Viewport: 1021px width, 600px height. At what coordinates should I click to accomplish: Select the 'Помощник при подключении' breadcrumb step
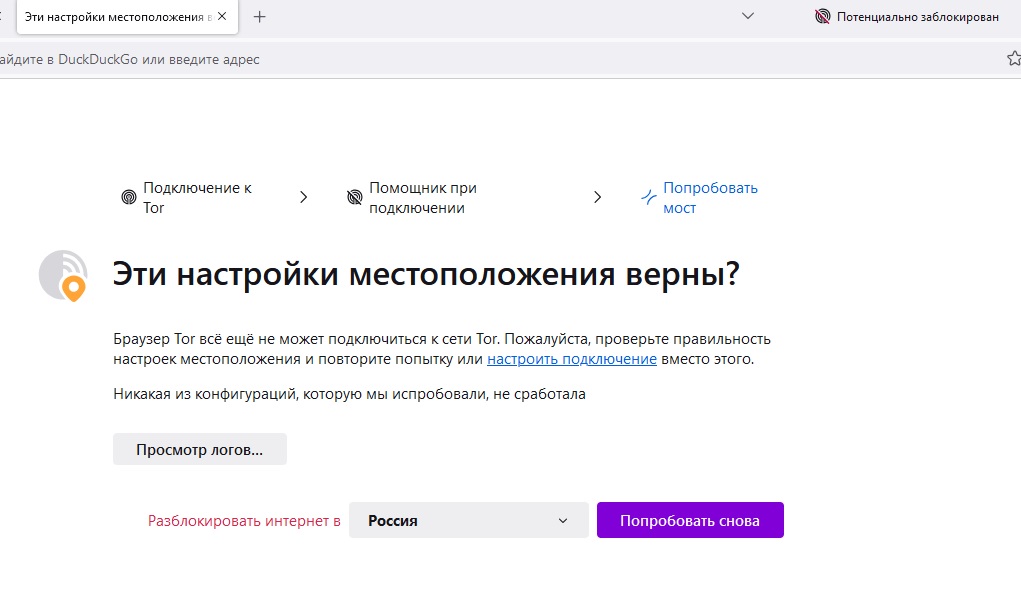point(423,197)
